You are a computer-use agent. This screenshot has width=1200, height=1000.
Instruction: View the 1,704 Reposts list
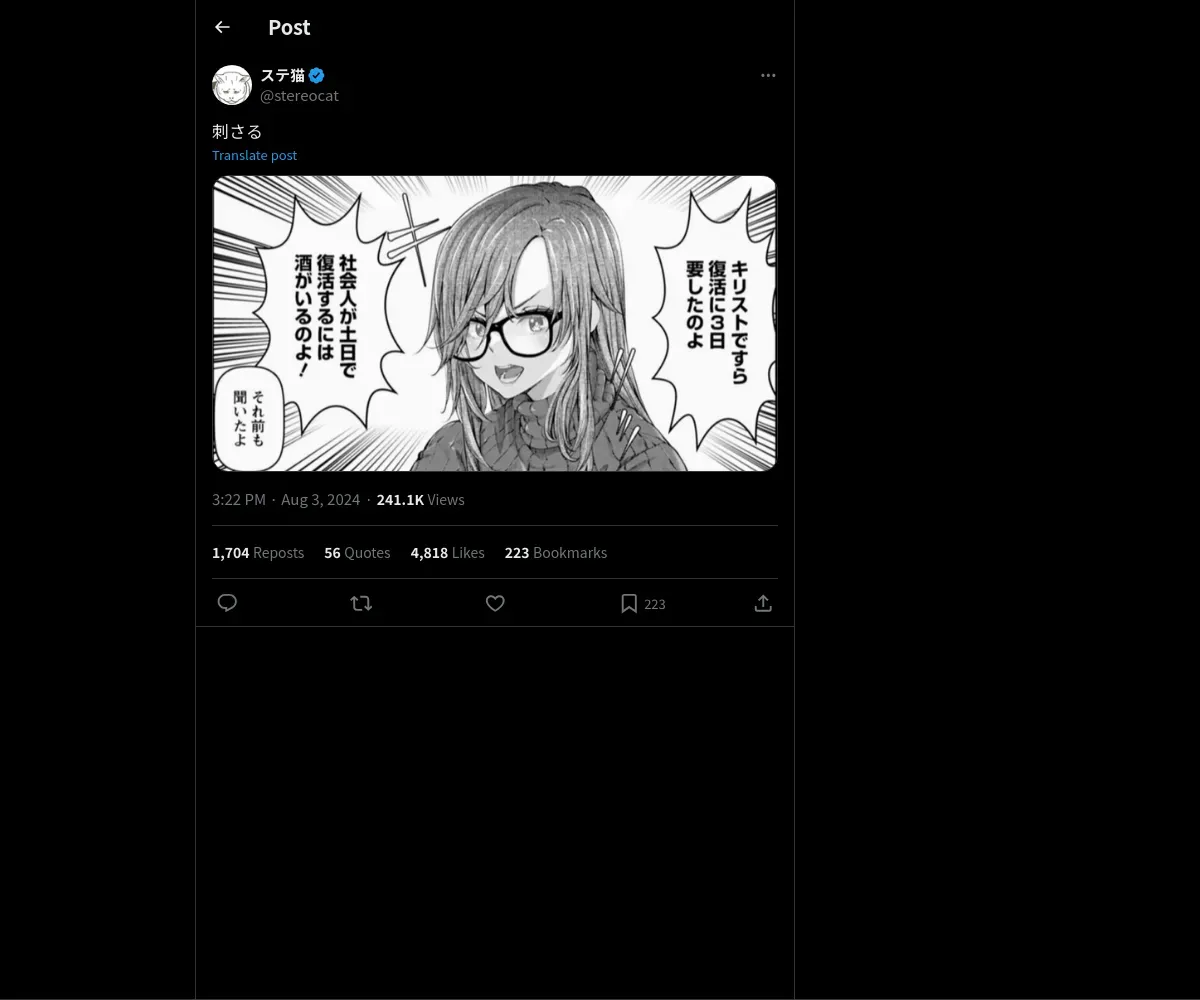[258, 552]
